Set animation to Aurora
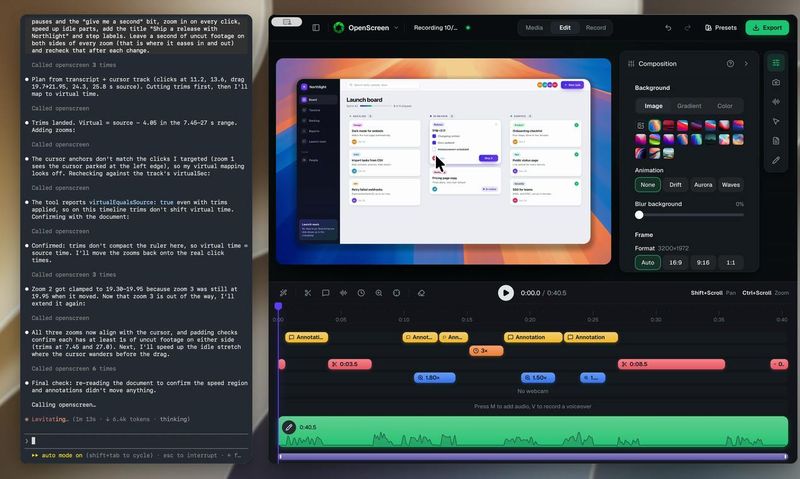Screen dimensions: 800x479 click(703, 185)
